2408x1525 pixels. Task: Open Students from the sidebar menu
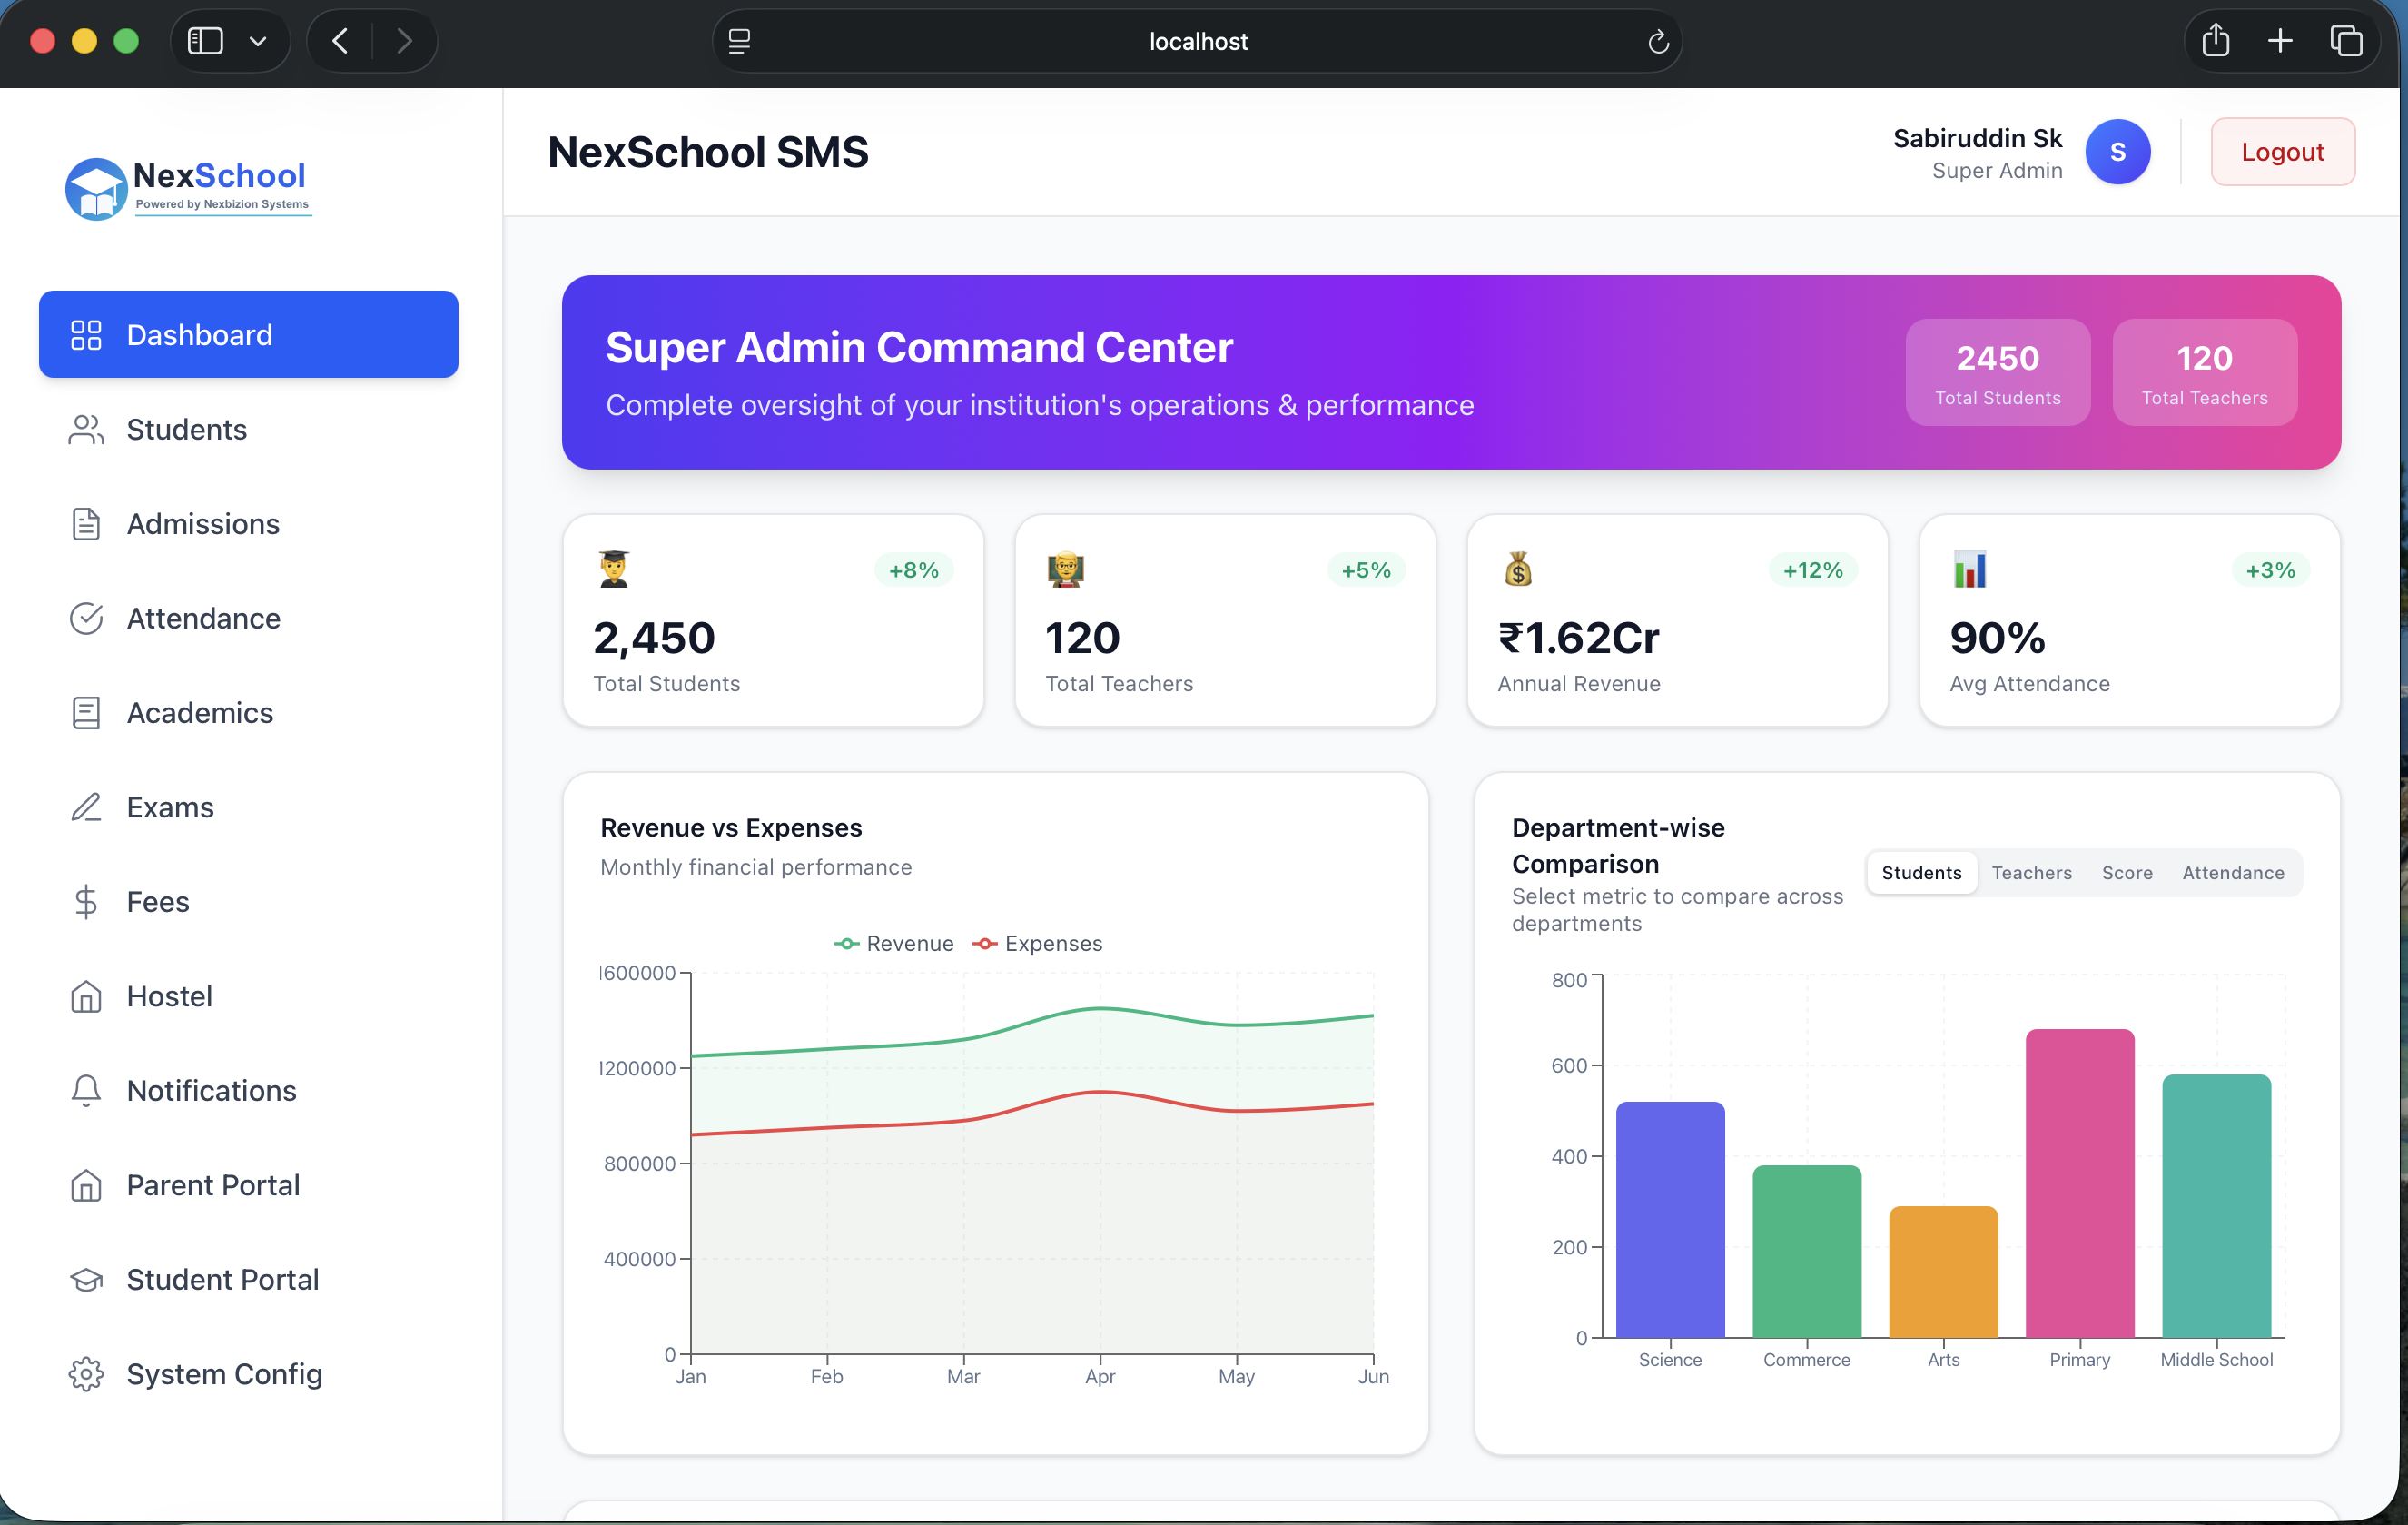pyautogui.click(x=248, y=429)
